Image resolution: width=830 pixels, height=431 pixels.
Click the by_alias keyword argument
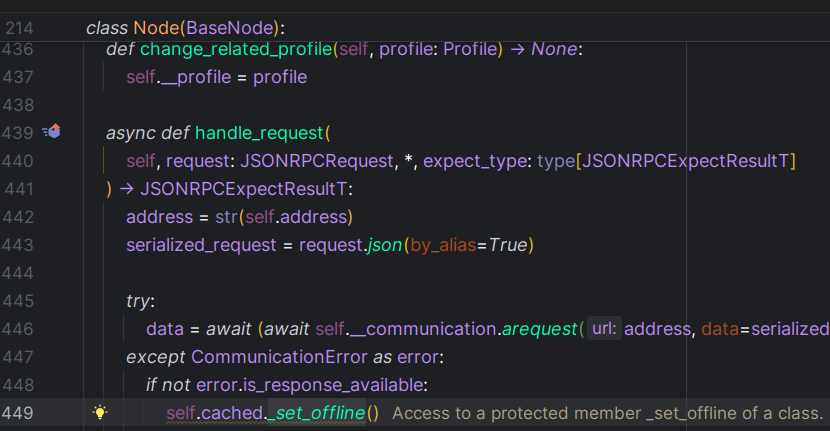coord(442,245)
